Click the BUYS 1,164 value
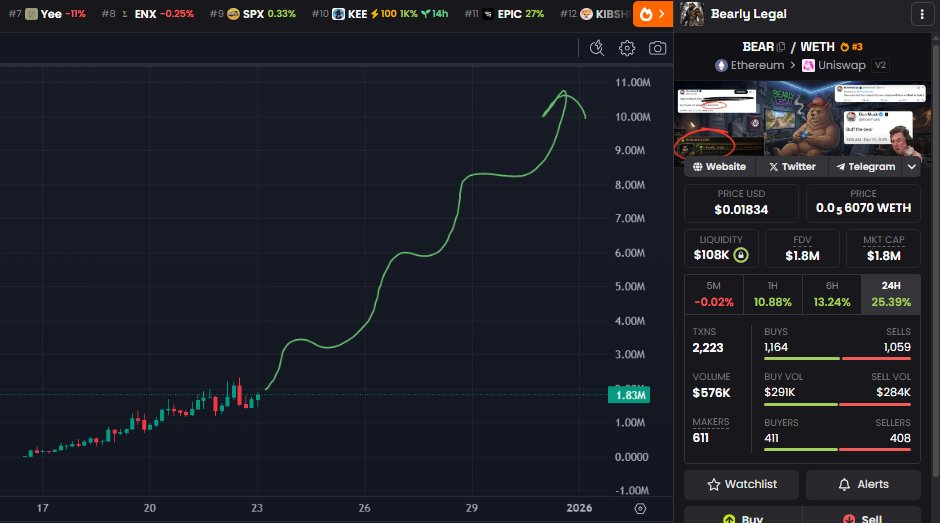940x523 pixels. click(776, 347)
